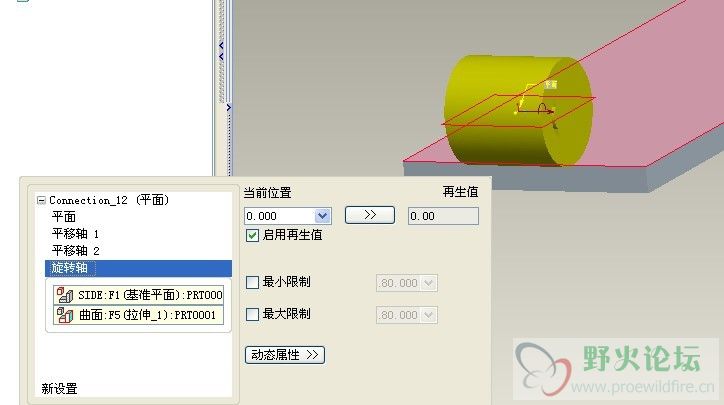Click the 再生值 0.00 field
This screenshot has height=405, width=724.
click(x=443, y=216)
